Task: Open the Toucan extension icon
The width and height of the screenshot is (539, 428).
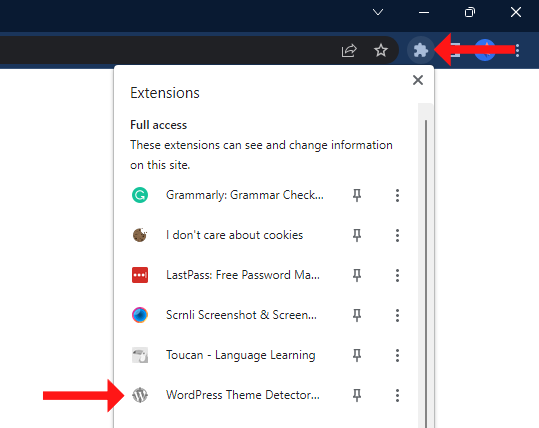Action: click(x=140, y=355)
